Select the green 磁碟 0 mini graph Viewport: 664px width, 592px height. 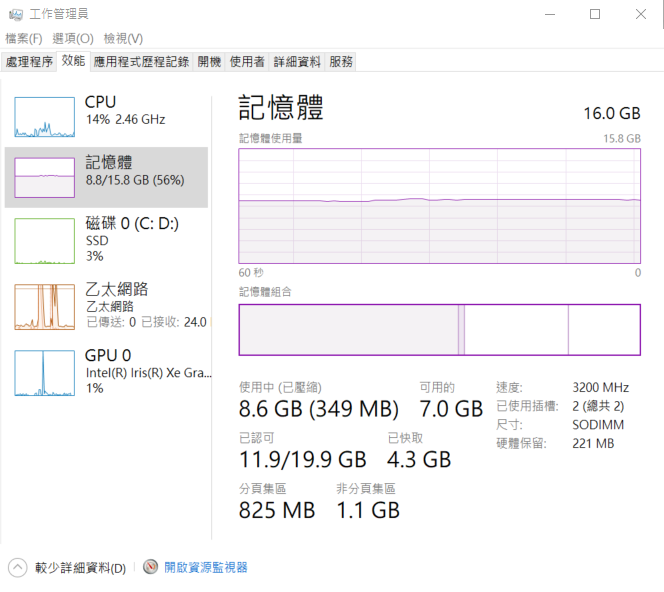tap(44, 241)
